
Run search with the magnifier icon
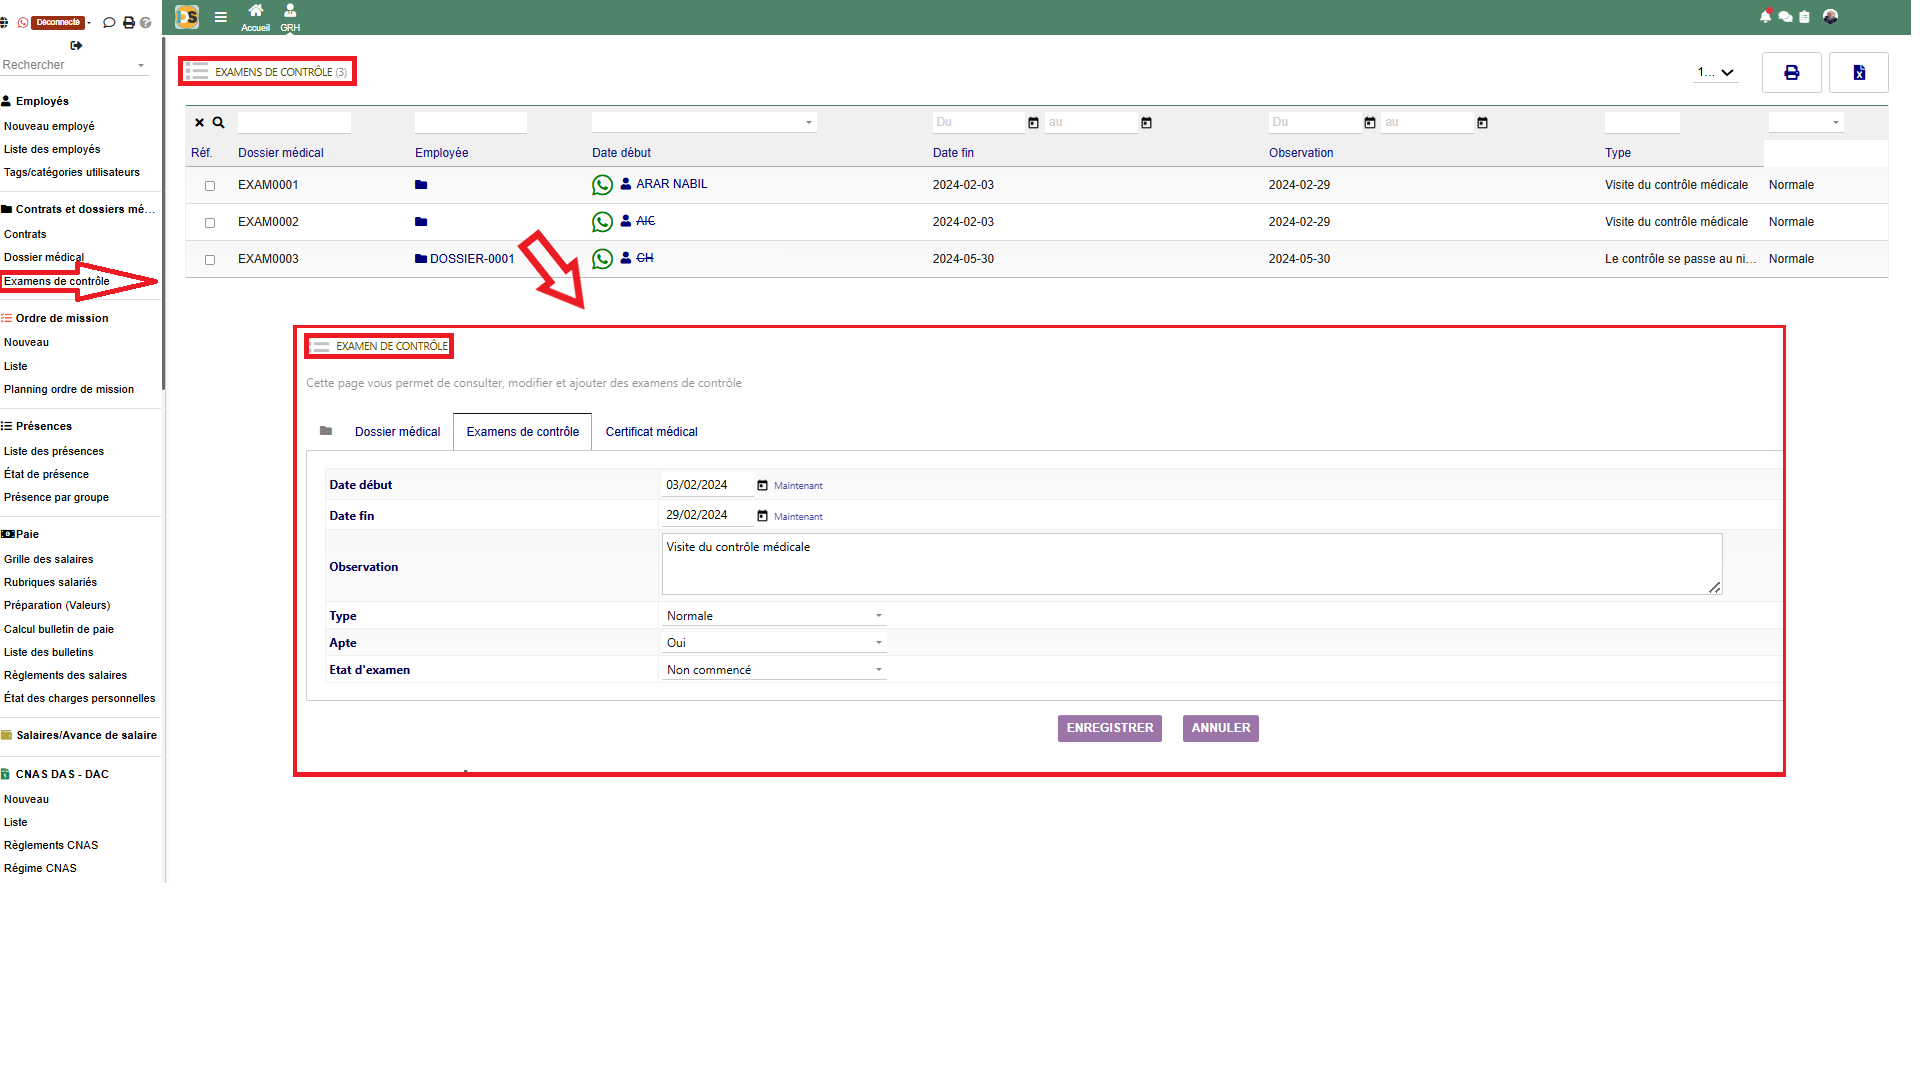[218, 122]
